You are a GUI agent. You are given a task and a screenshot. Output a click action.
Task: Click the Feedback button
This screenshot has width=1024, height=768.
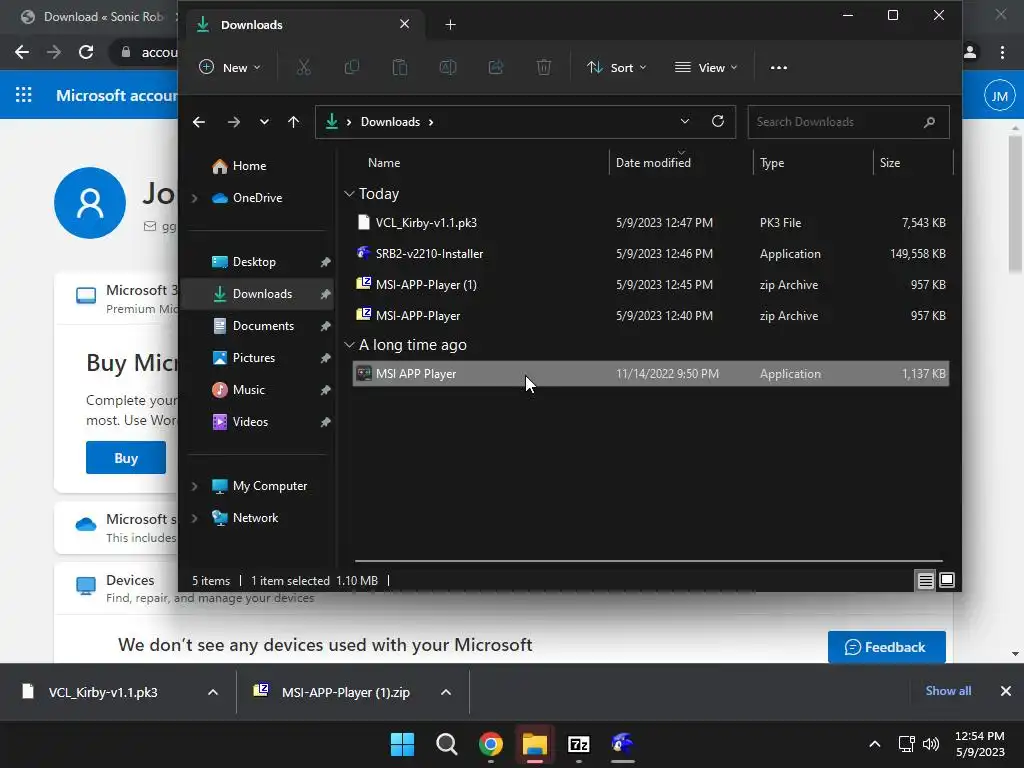(886, 647)
